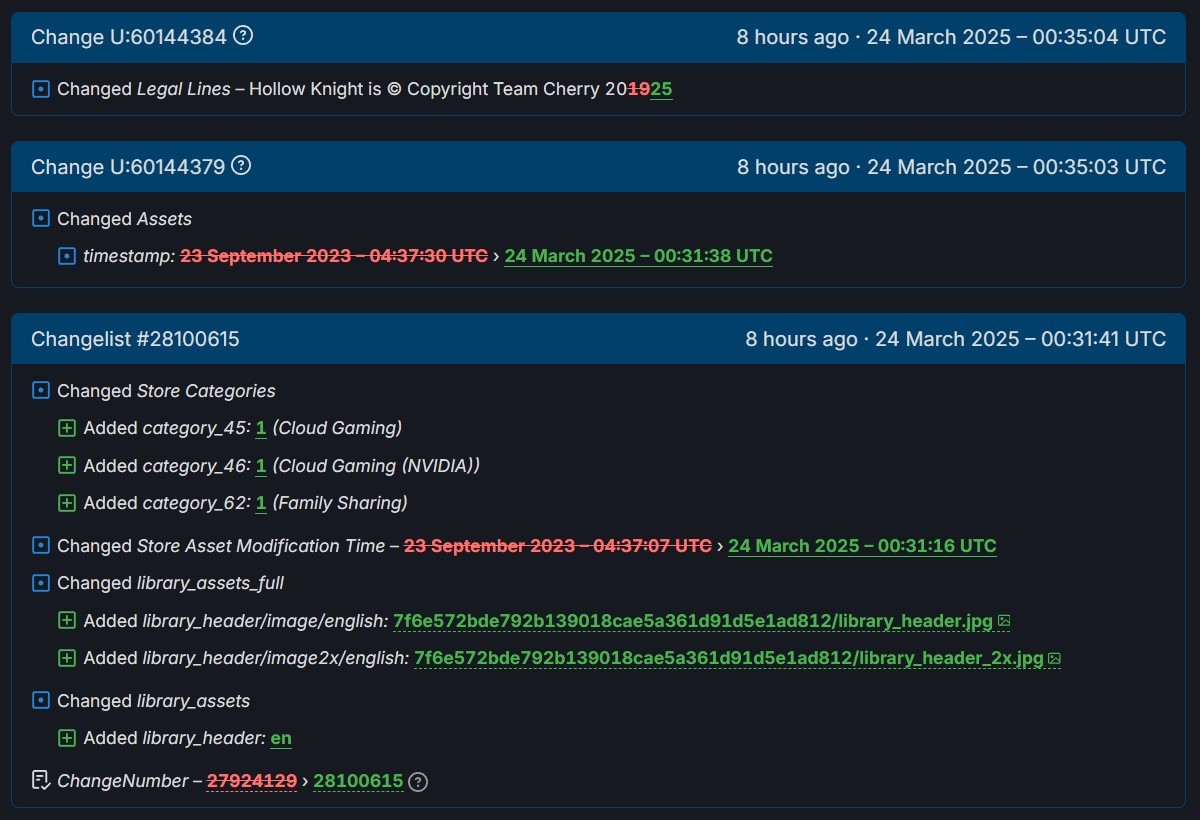Click changed icon beside Store Categories
The height and width of the screenshot is (820, 1200).
coord(41,391)
